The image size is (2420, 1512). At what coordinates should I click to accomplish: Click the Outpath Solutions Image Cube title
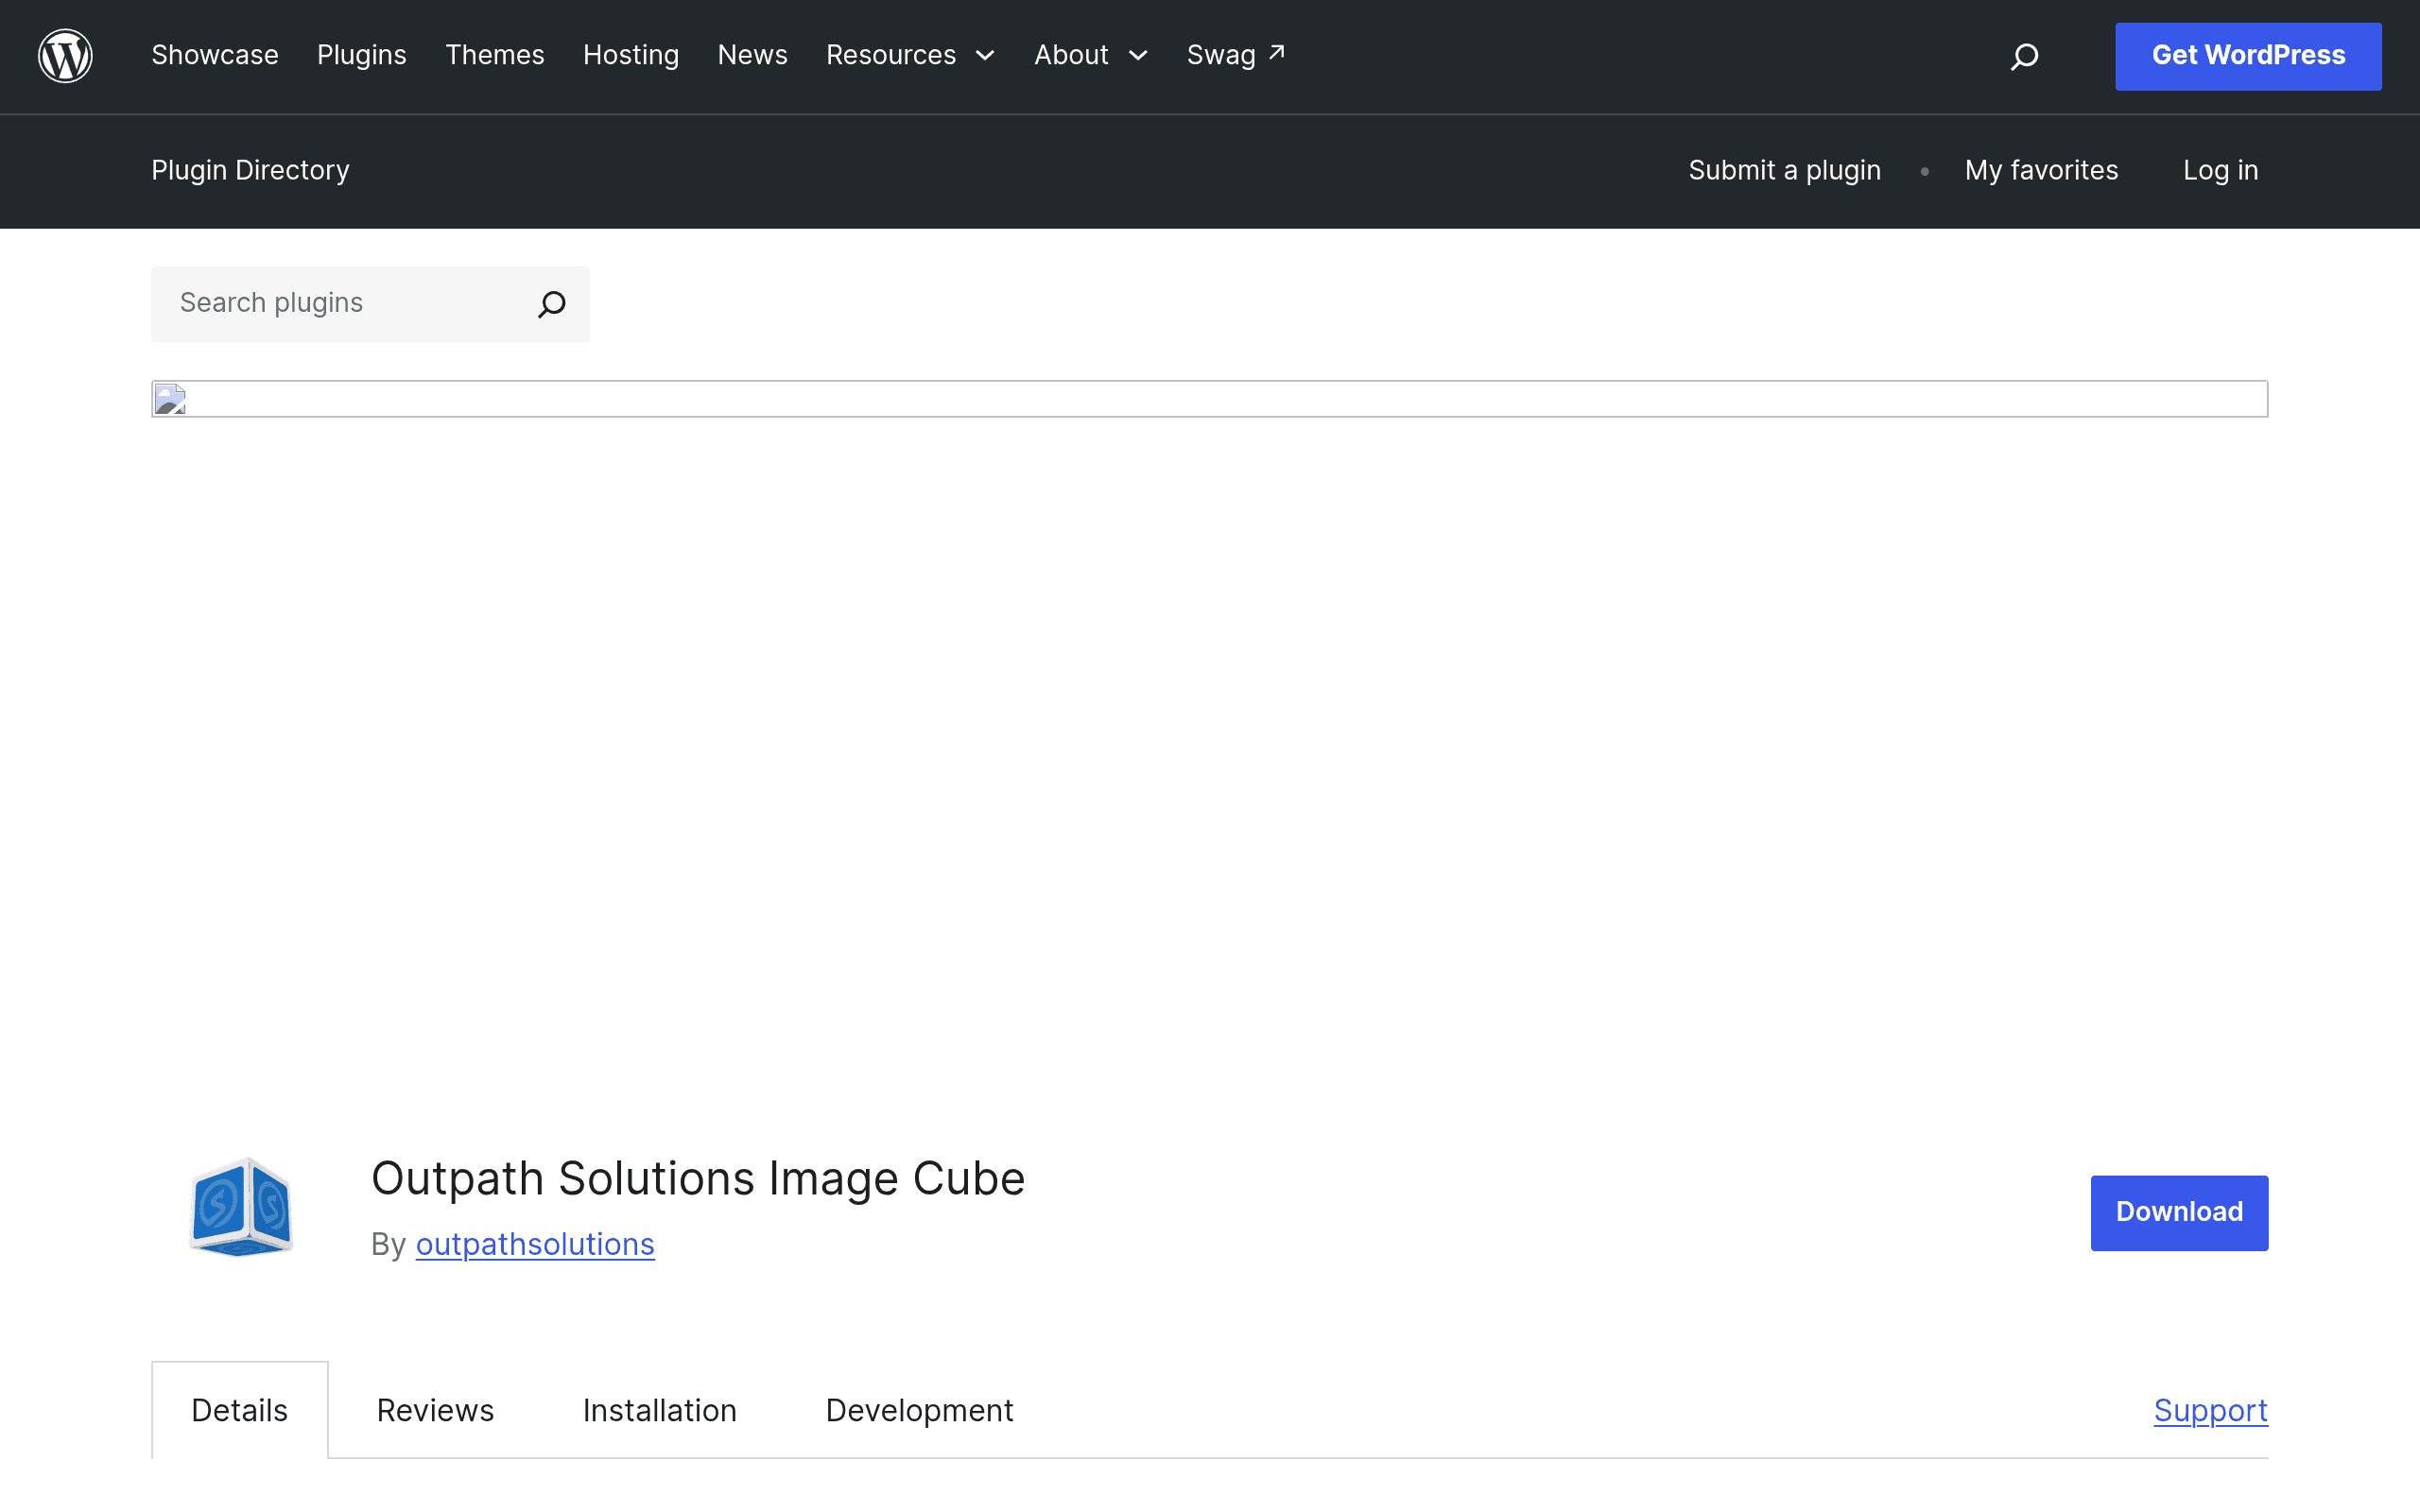(698, 1179)
